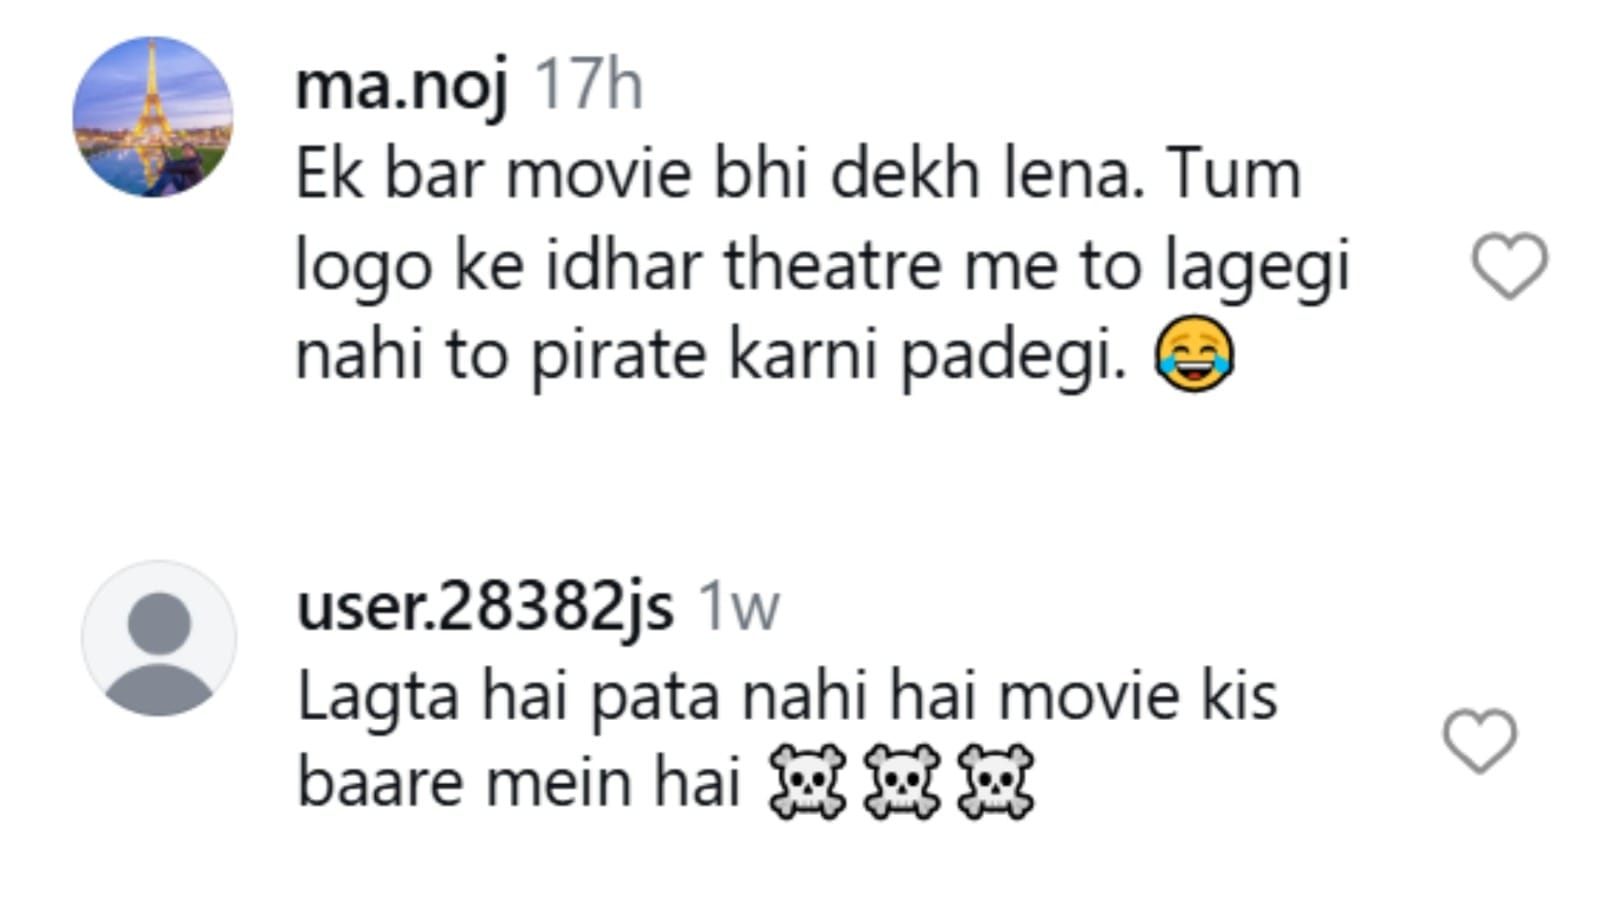
Task: Select the middle skull and crossbones emoji
Action: tap(901, 782)
